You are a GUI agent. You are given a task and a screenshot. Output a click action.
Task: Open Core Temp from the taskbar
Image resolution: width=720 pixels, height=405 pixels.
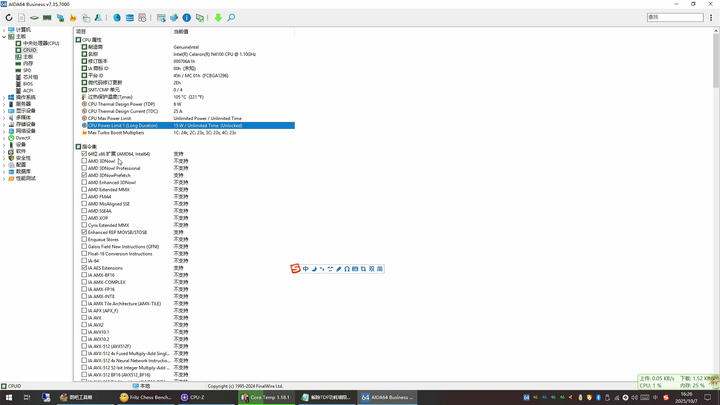click(266, 397)
